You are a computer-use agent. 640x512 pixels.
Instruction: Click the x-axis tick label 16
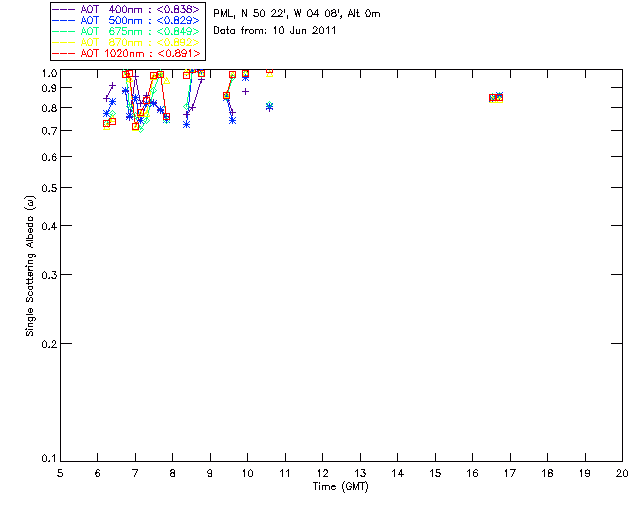click(x=473, y=472)
